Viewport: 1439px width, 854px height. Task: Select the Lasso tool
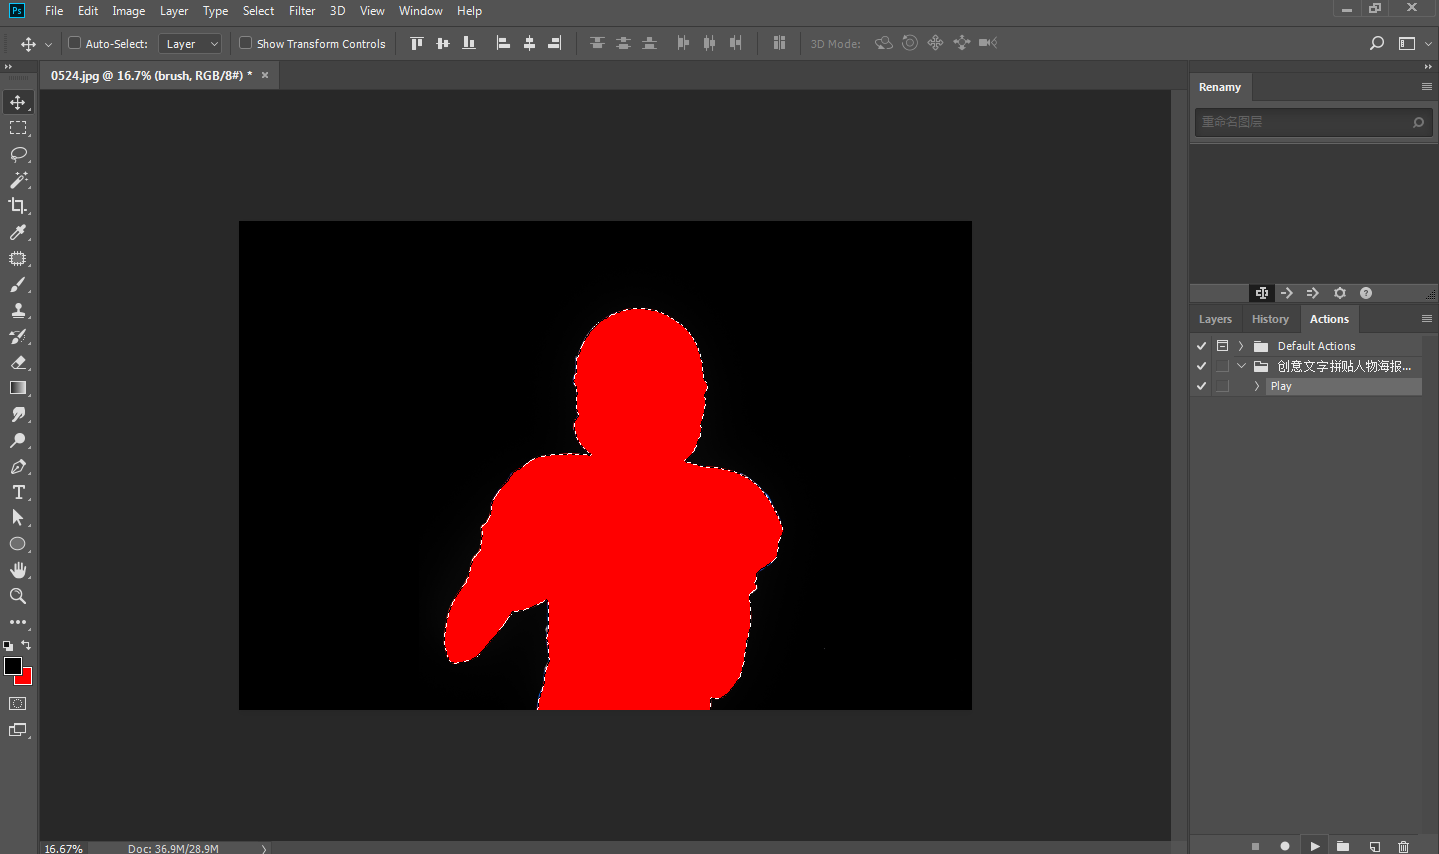point(18,154)
